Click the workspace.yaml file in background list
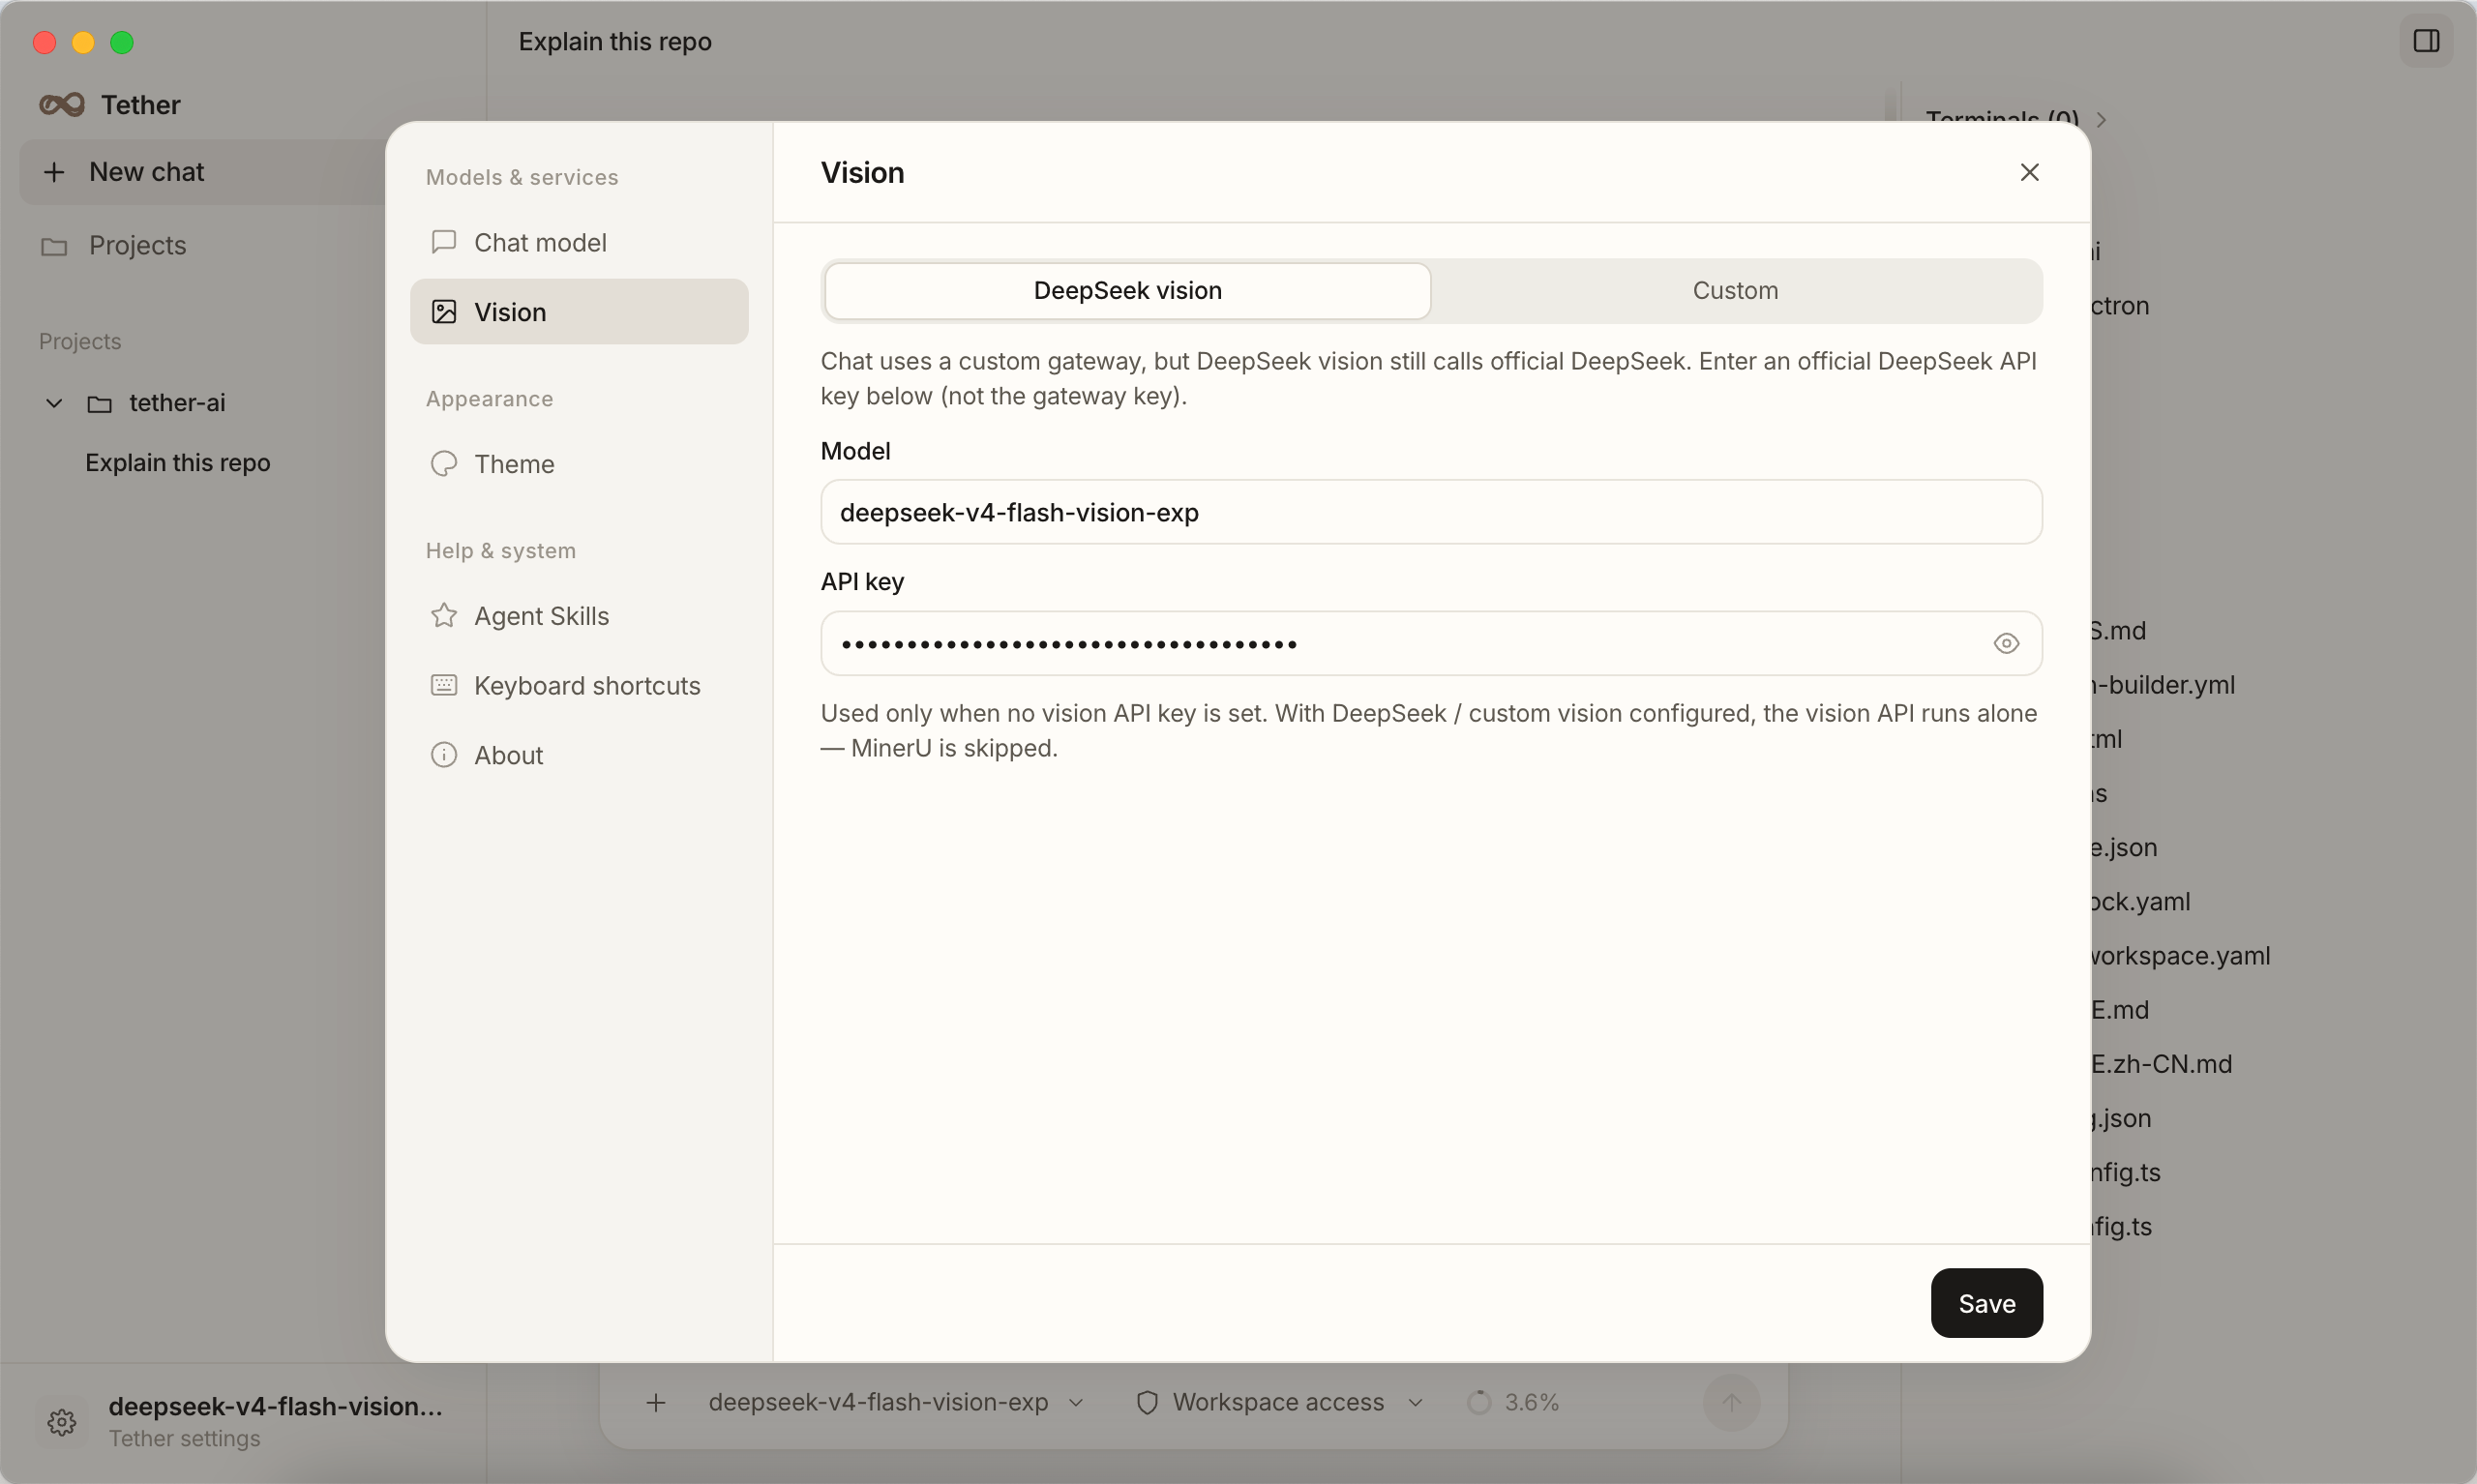Screen dimensions: 2477x1484 pos(2181,956)
